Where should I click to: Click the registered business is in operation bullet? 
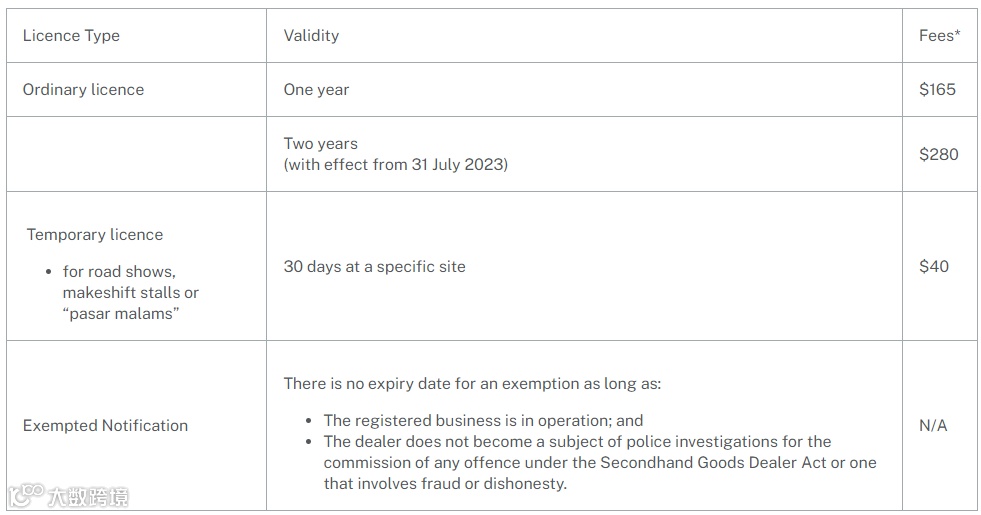483,421
